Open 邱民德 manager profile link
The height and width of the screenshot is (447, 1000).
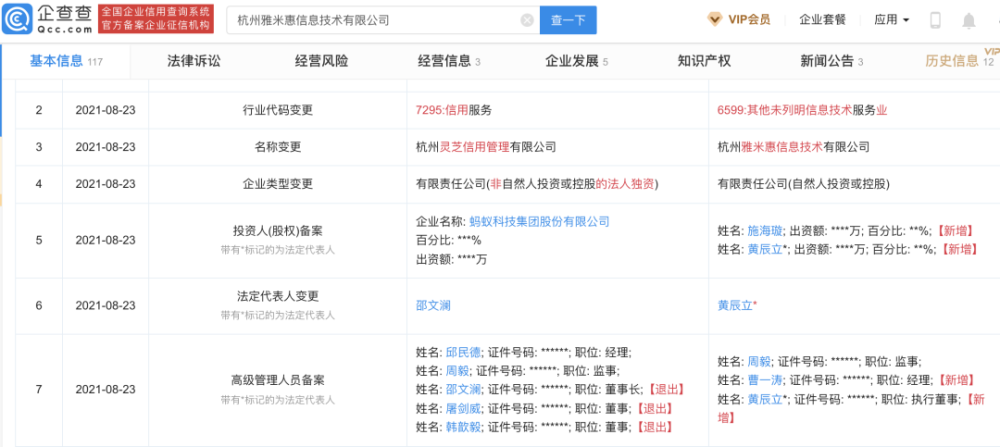[463, 352]
